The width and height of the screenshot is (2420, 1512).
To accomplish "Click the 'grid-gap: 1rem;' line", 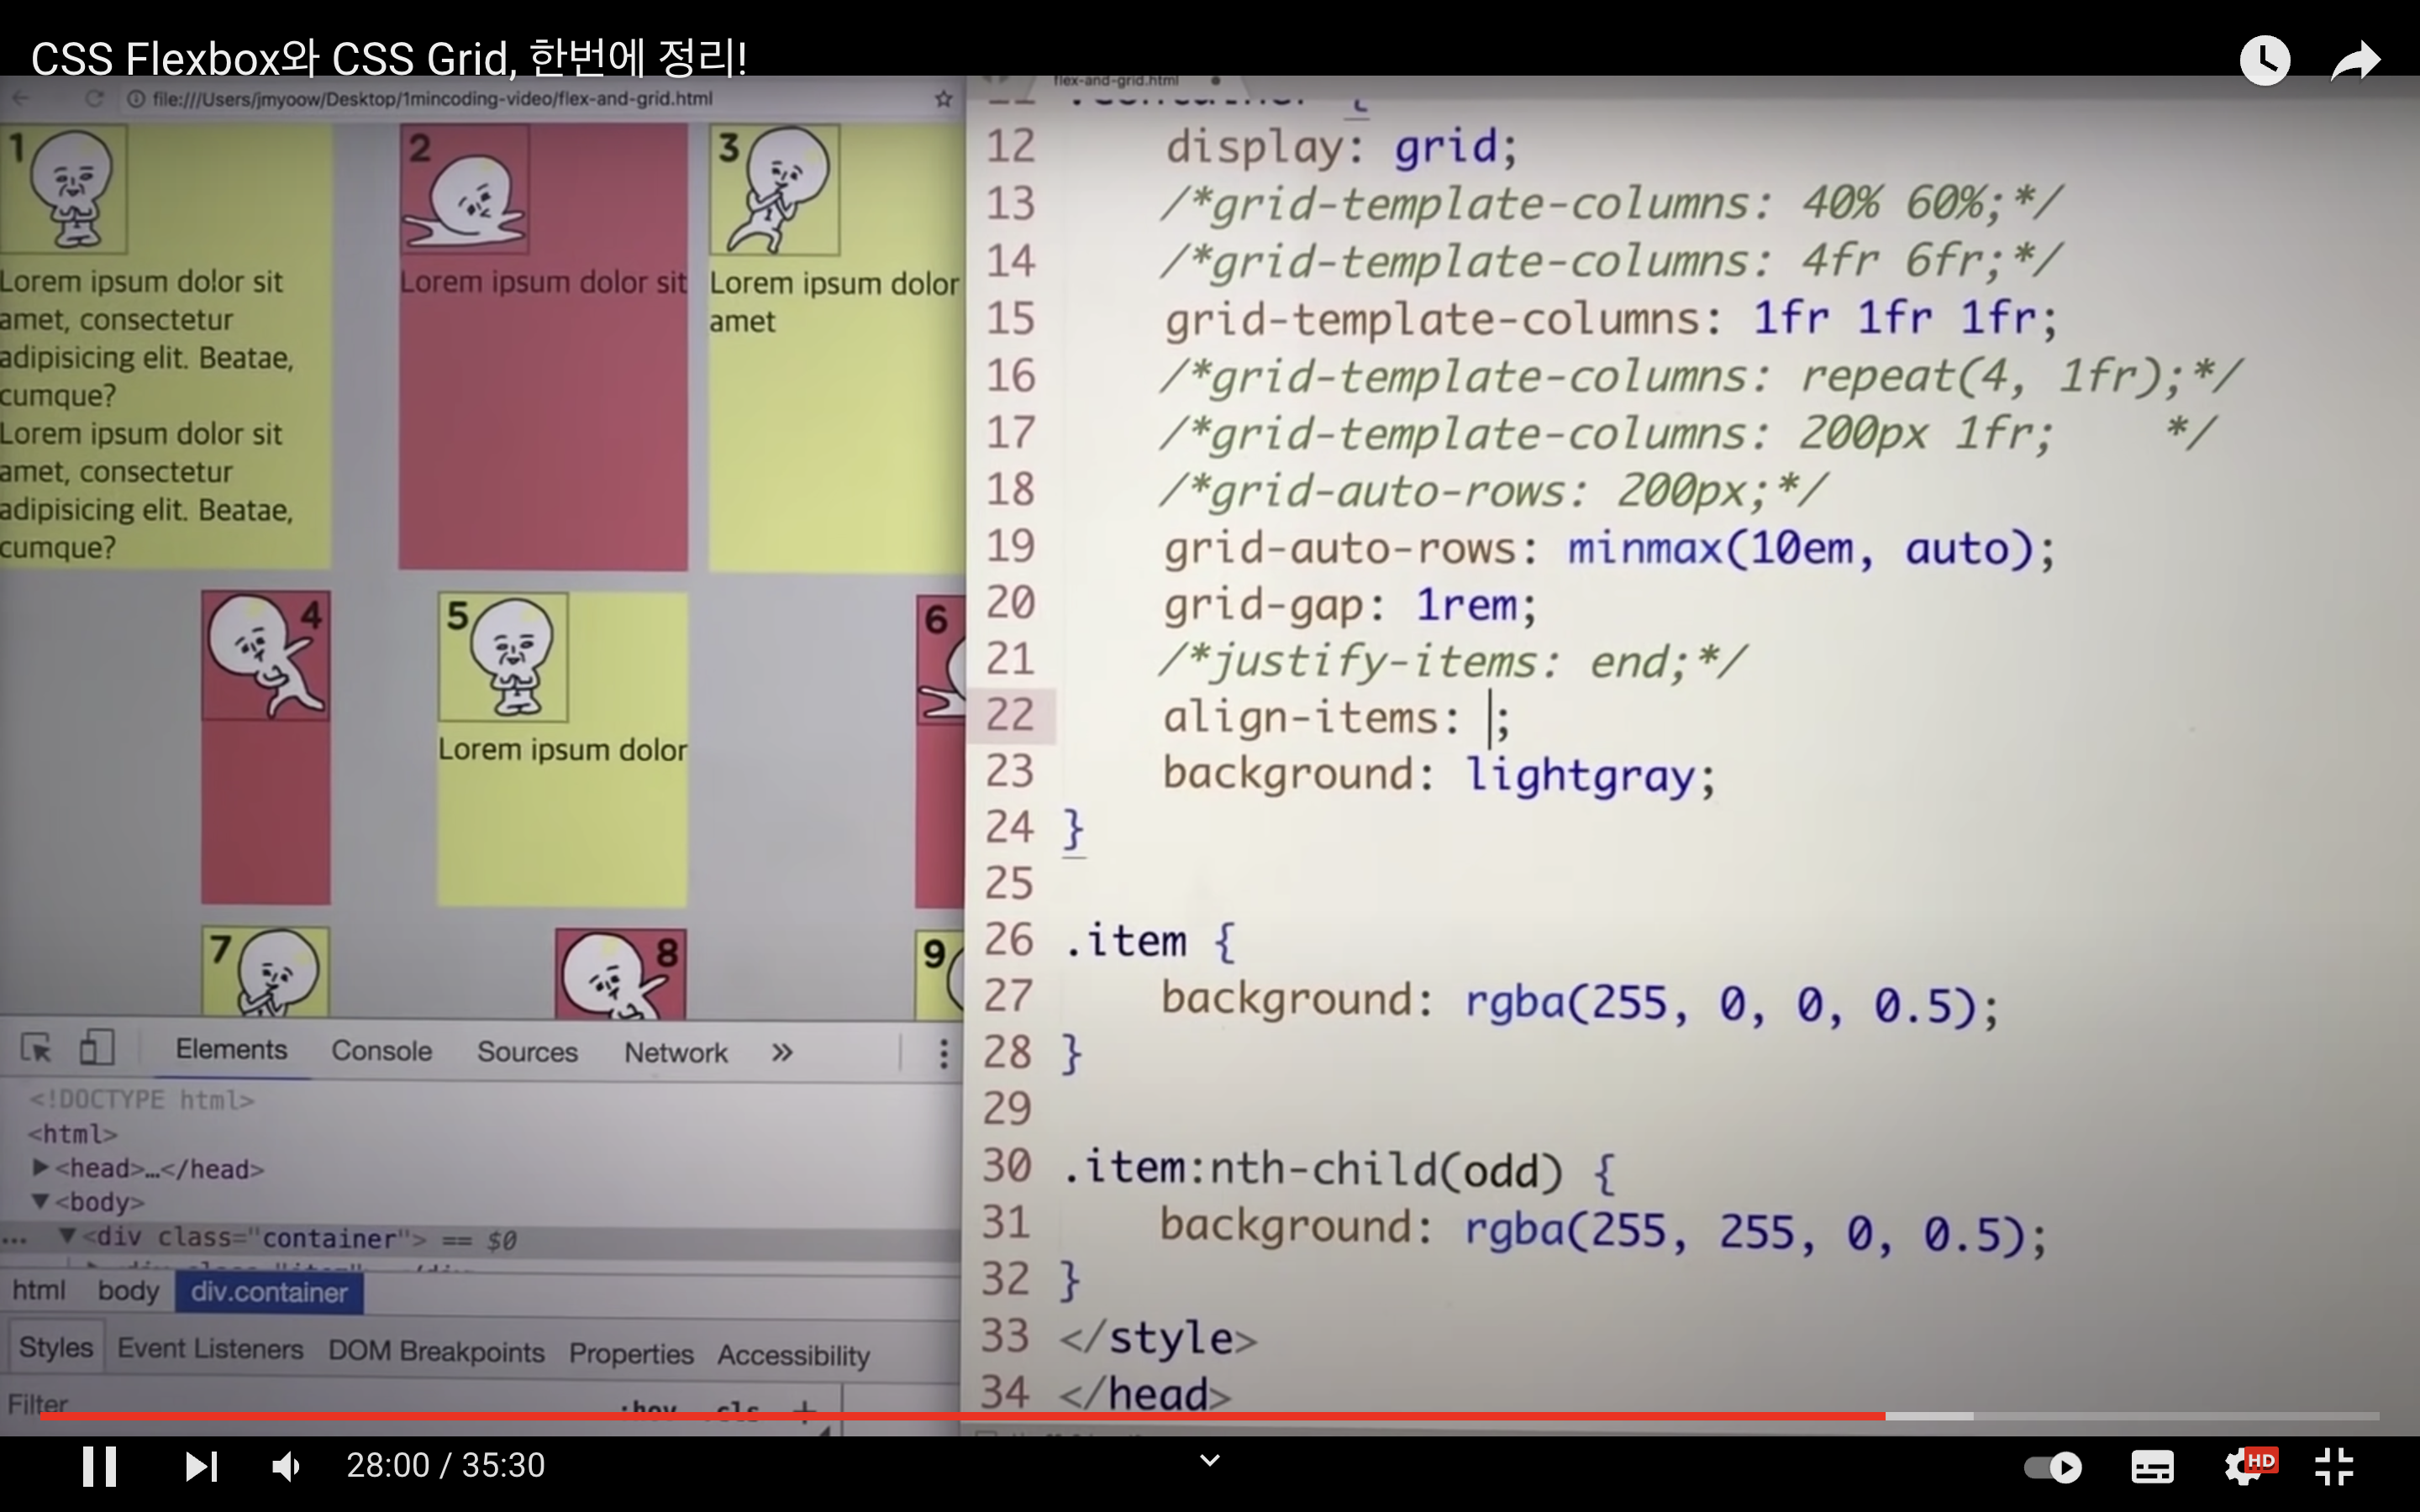I will pyautogui.click(x=1350, y=605).
